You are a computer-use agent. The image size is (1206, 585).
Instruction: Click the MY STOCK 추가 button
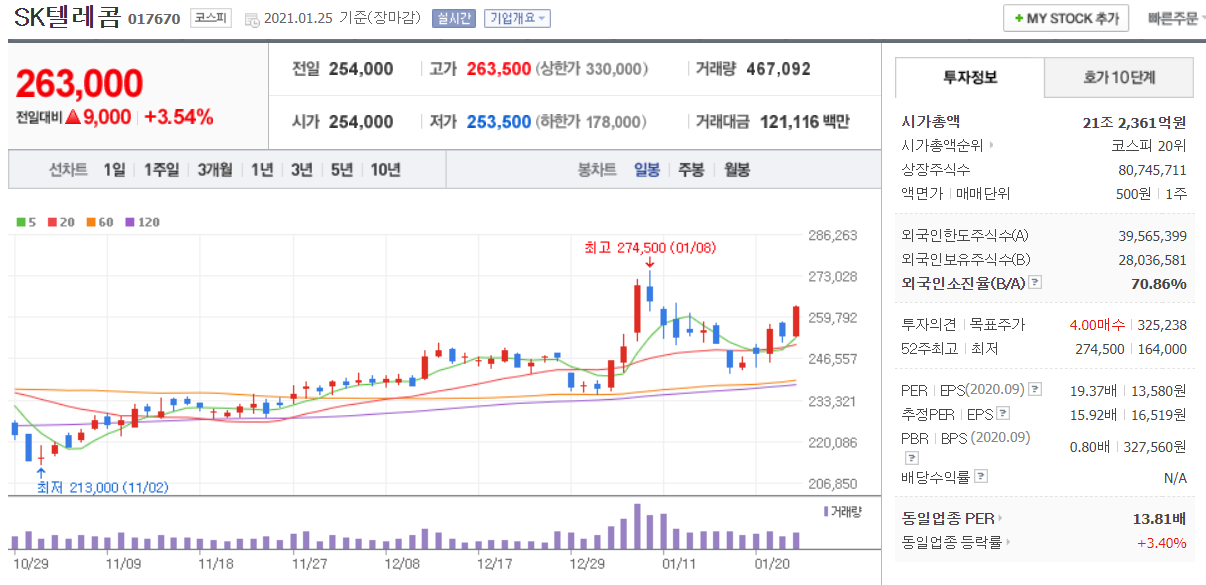coord(1066,18)
